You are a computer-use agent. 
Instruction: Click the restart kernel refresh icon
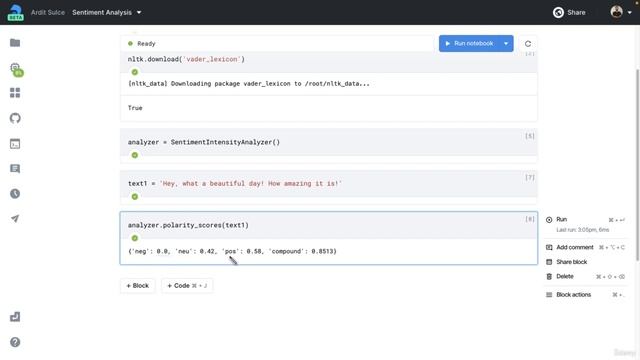(x=528, y=44)
